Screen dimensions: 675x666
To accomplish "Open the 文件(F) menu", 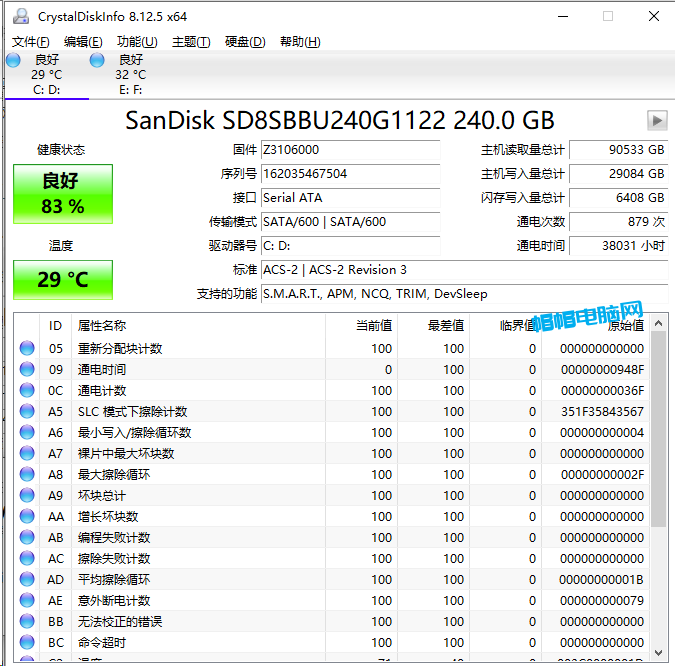I will click(30, 42).
